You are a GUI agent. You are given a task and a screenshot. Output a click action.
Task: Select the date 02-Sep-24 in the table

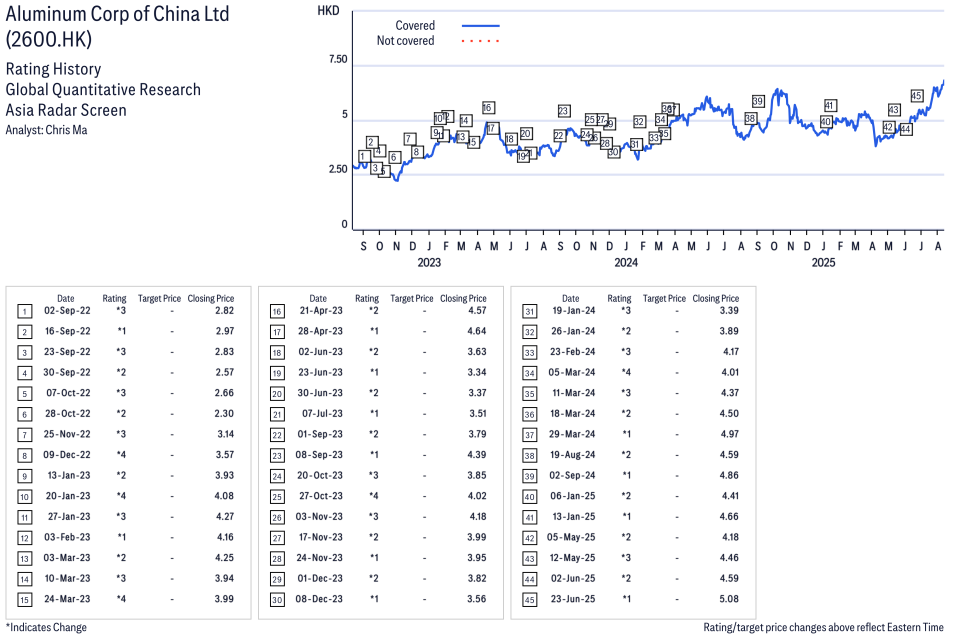coord(572,476)
